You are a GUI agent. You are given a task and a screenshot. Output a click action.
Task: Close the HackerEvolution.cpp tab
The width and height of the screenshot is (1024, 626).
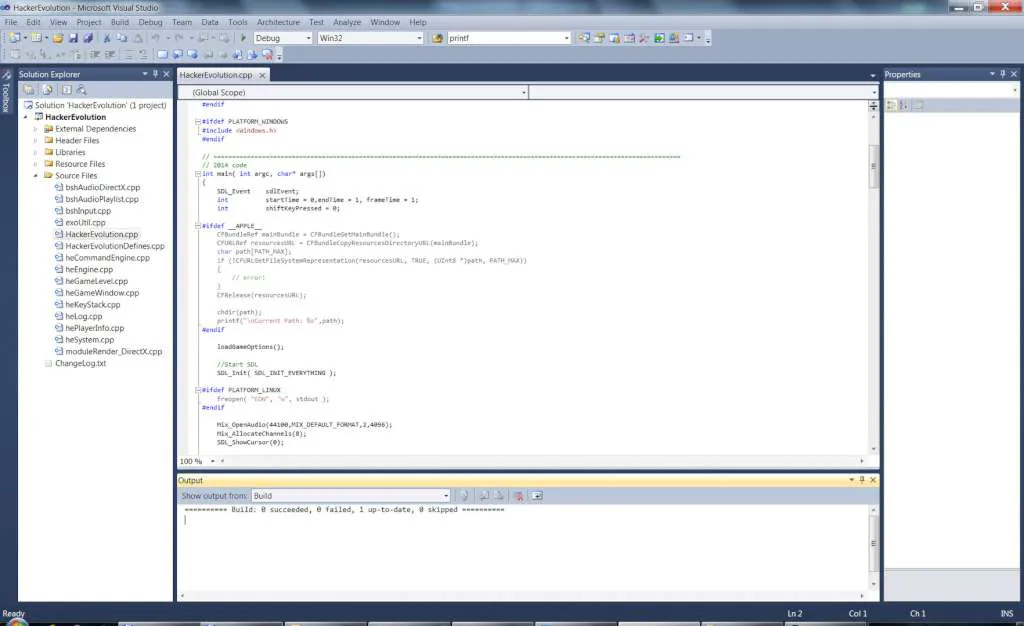262,76
